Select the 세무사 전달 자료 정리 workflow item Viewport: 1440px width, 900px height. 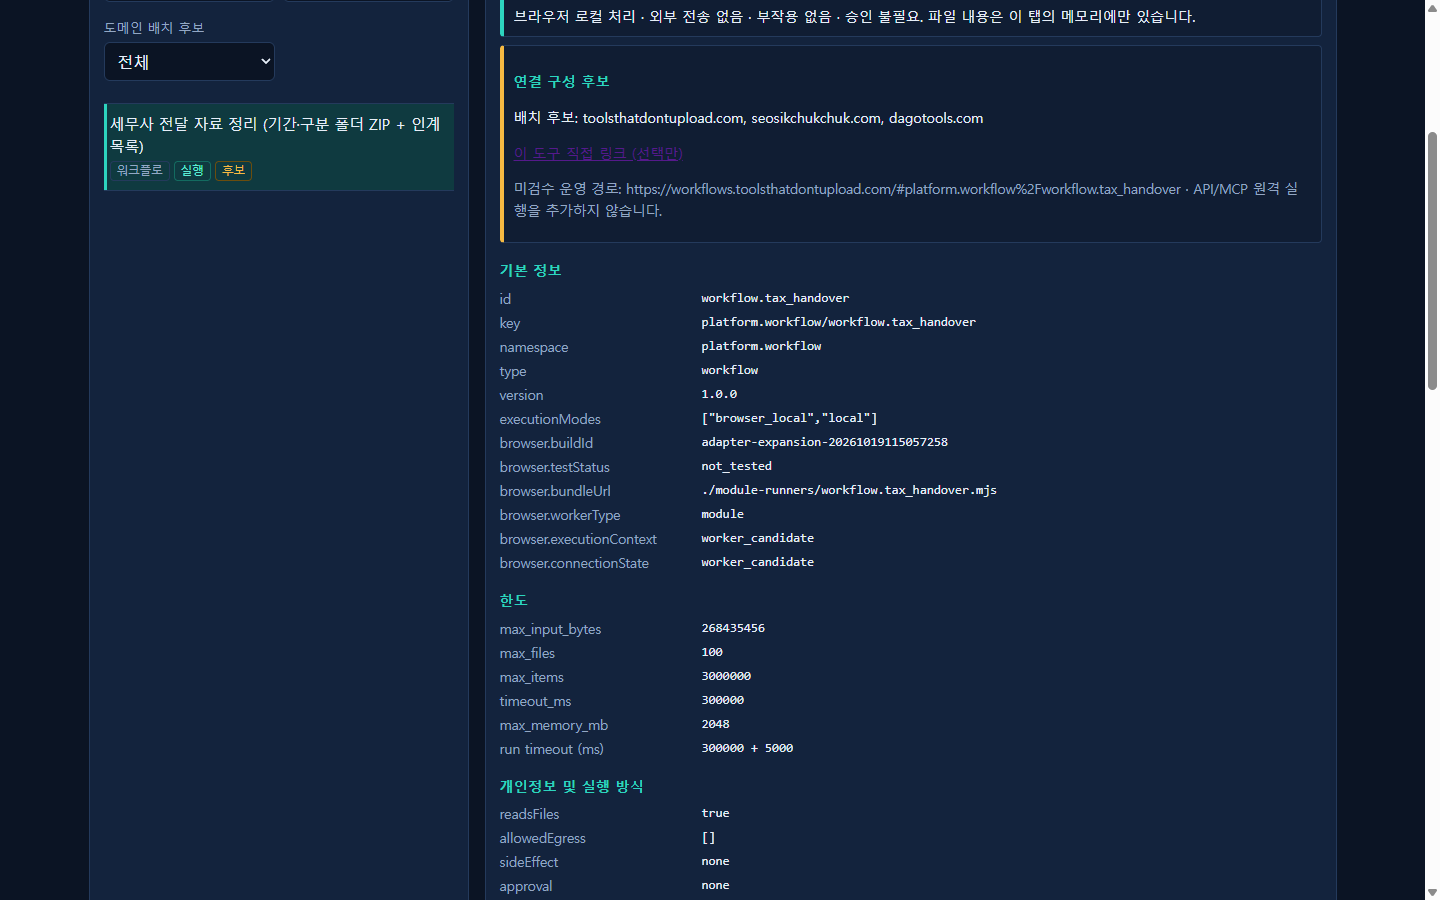[279, 147]
